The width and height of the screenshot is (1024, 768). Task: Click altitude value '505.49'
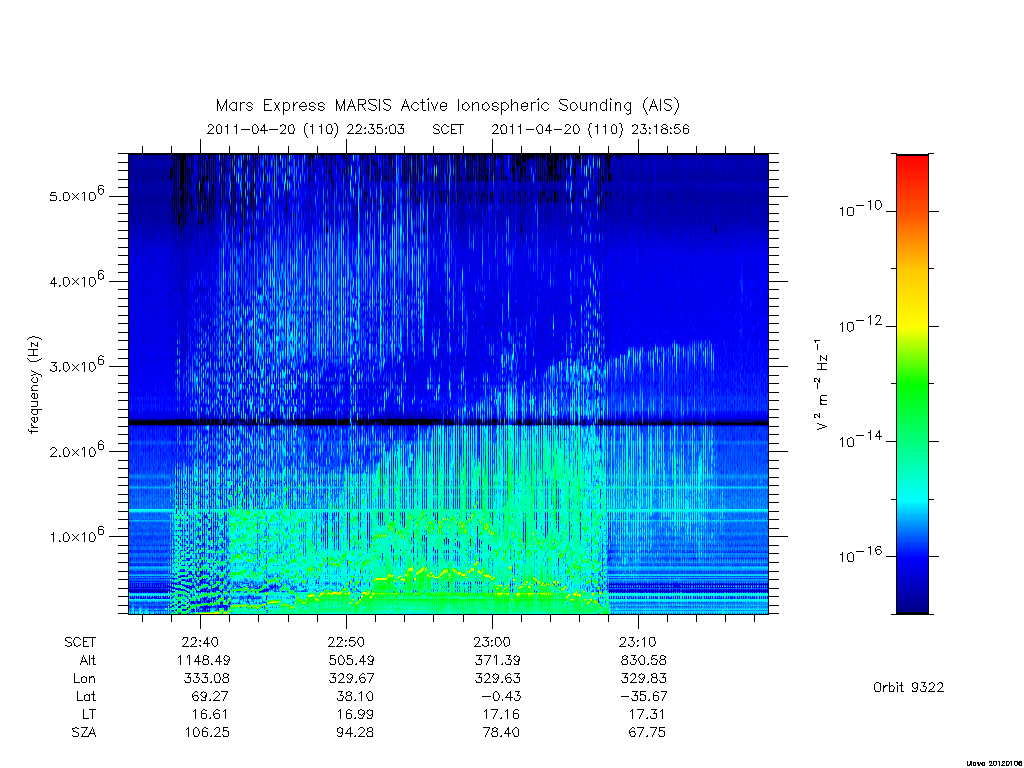(x=351, y=660)
